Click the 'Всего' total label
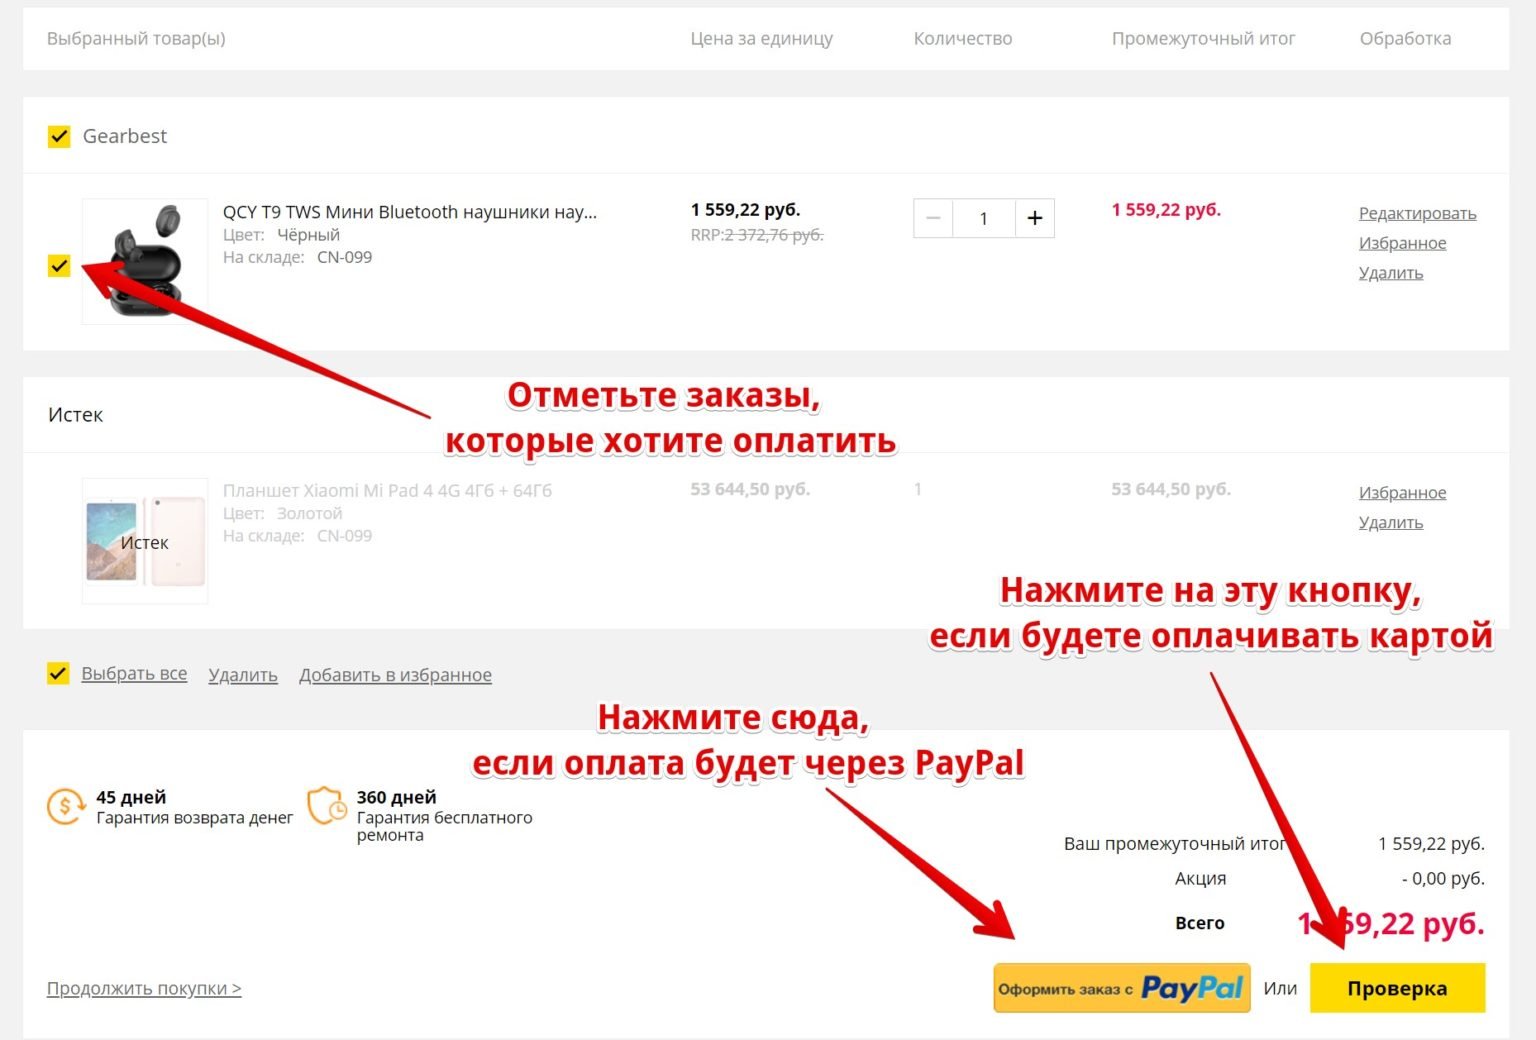This screenshot has width=1536, height=1040. pos(1199,923)
